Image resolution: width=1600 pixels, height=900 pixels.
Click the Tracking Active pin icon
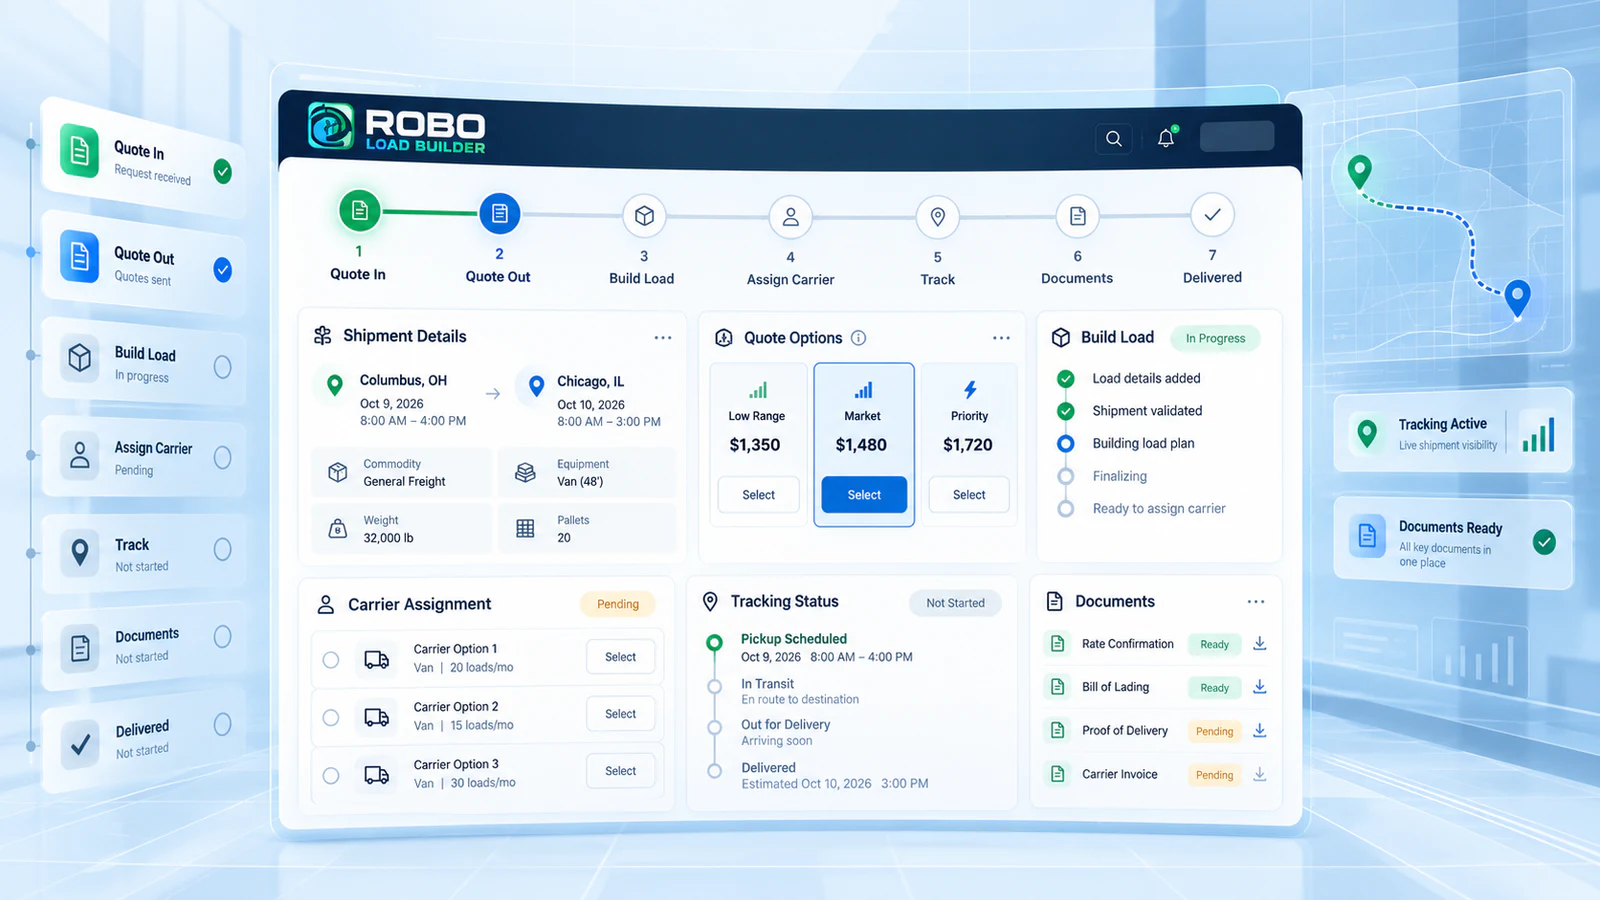point(1366,433)
